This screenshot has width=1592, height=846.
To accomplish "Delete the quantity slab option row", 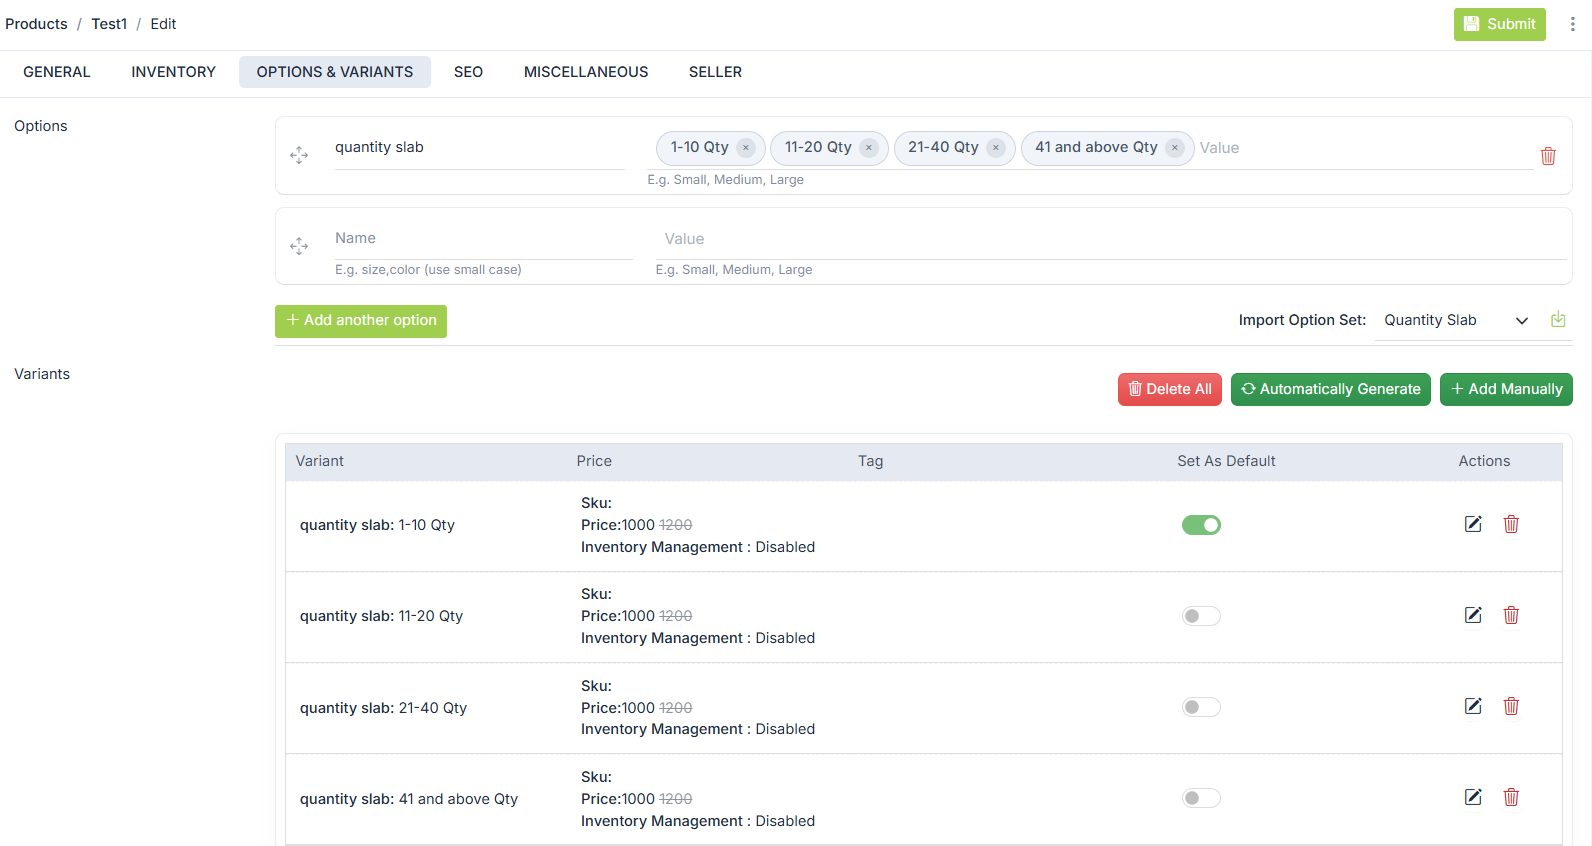I will [x=1547, y=156].
